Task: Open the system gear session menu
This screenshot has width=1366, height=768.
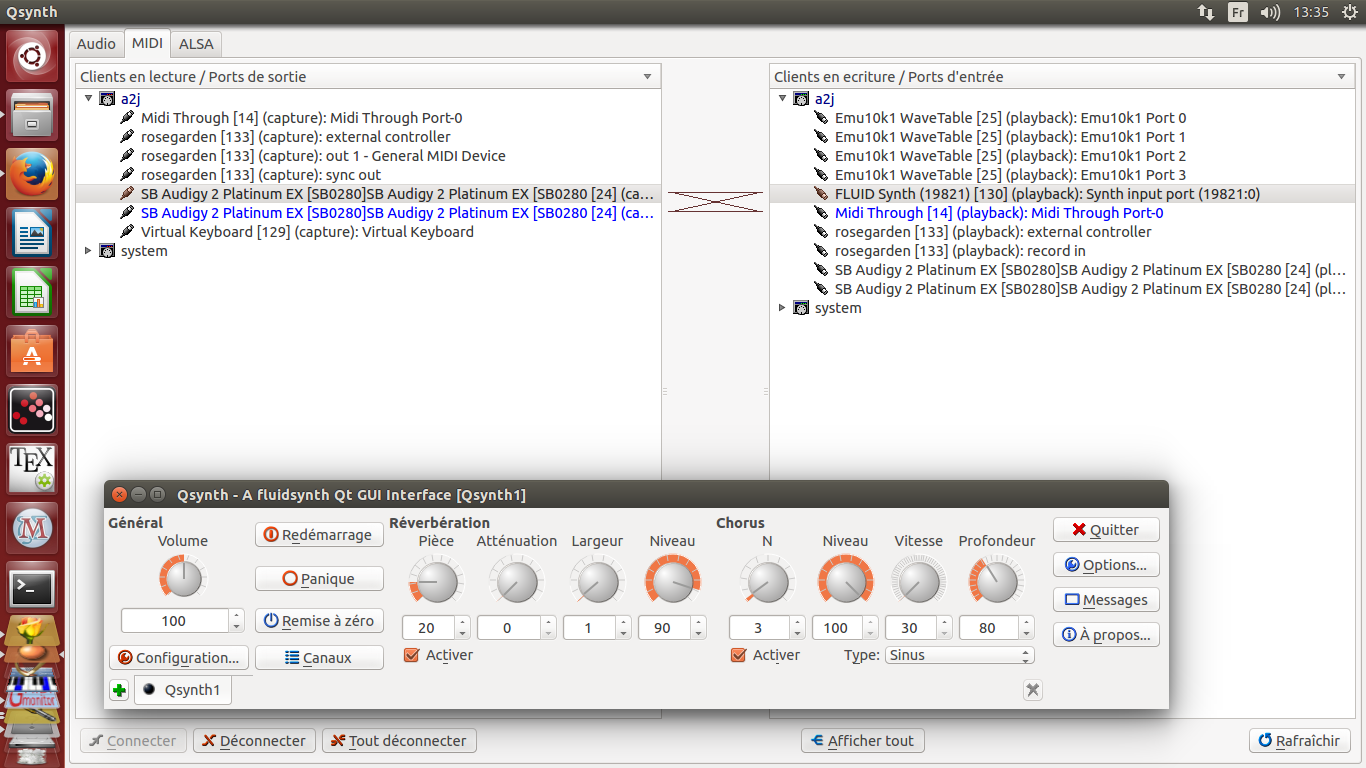Action: 1350,12
